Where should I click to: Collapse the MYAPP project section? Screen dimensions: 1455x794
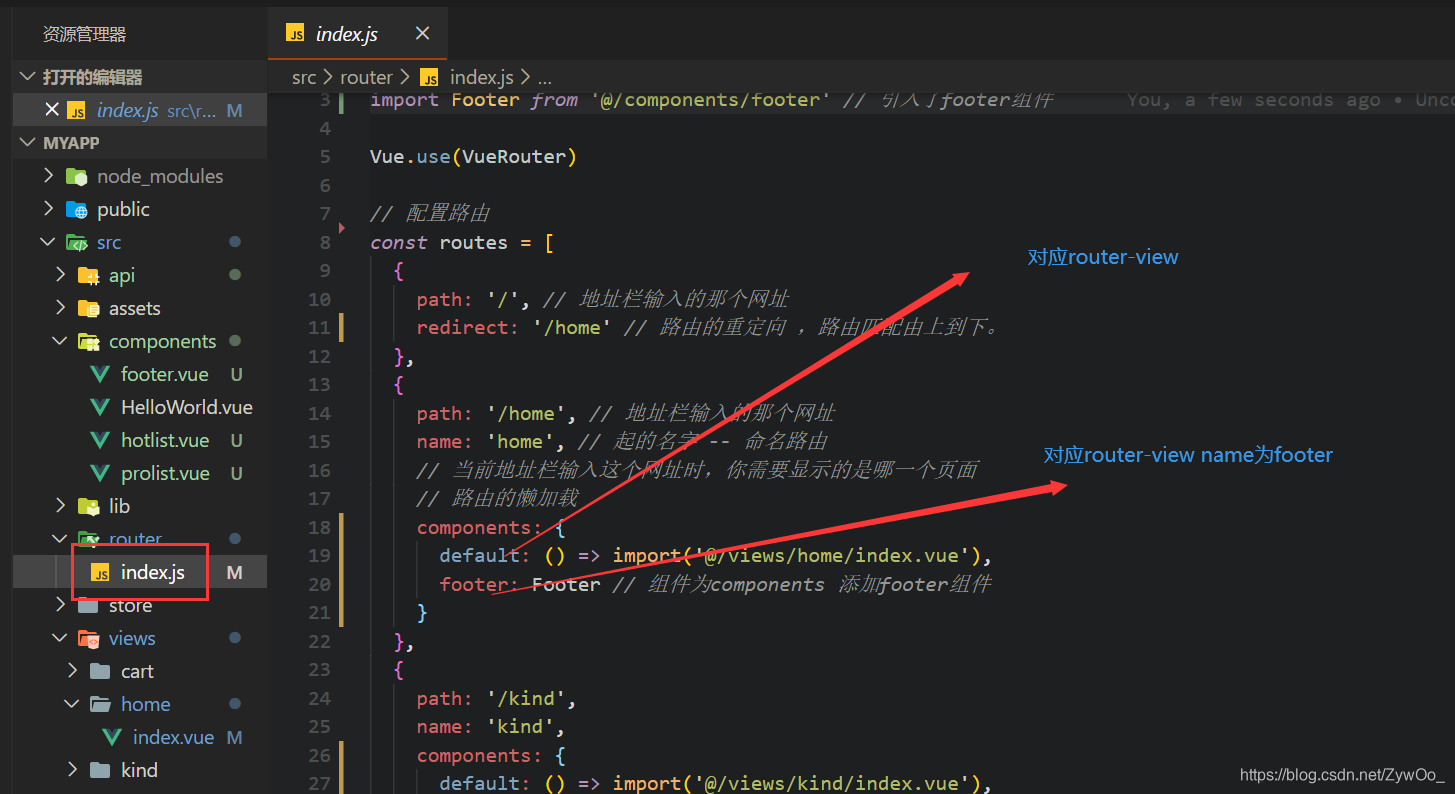27,143
